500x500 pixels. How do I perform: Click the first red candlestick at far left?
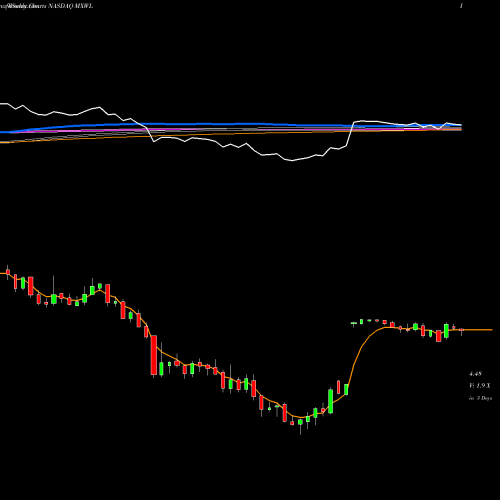click(8, 272)
